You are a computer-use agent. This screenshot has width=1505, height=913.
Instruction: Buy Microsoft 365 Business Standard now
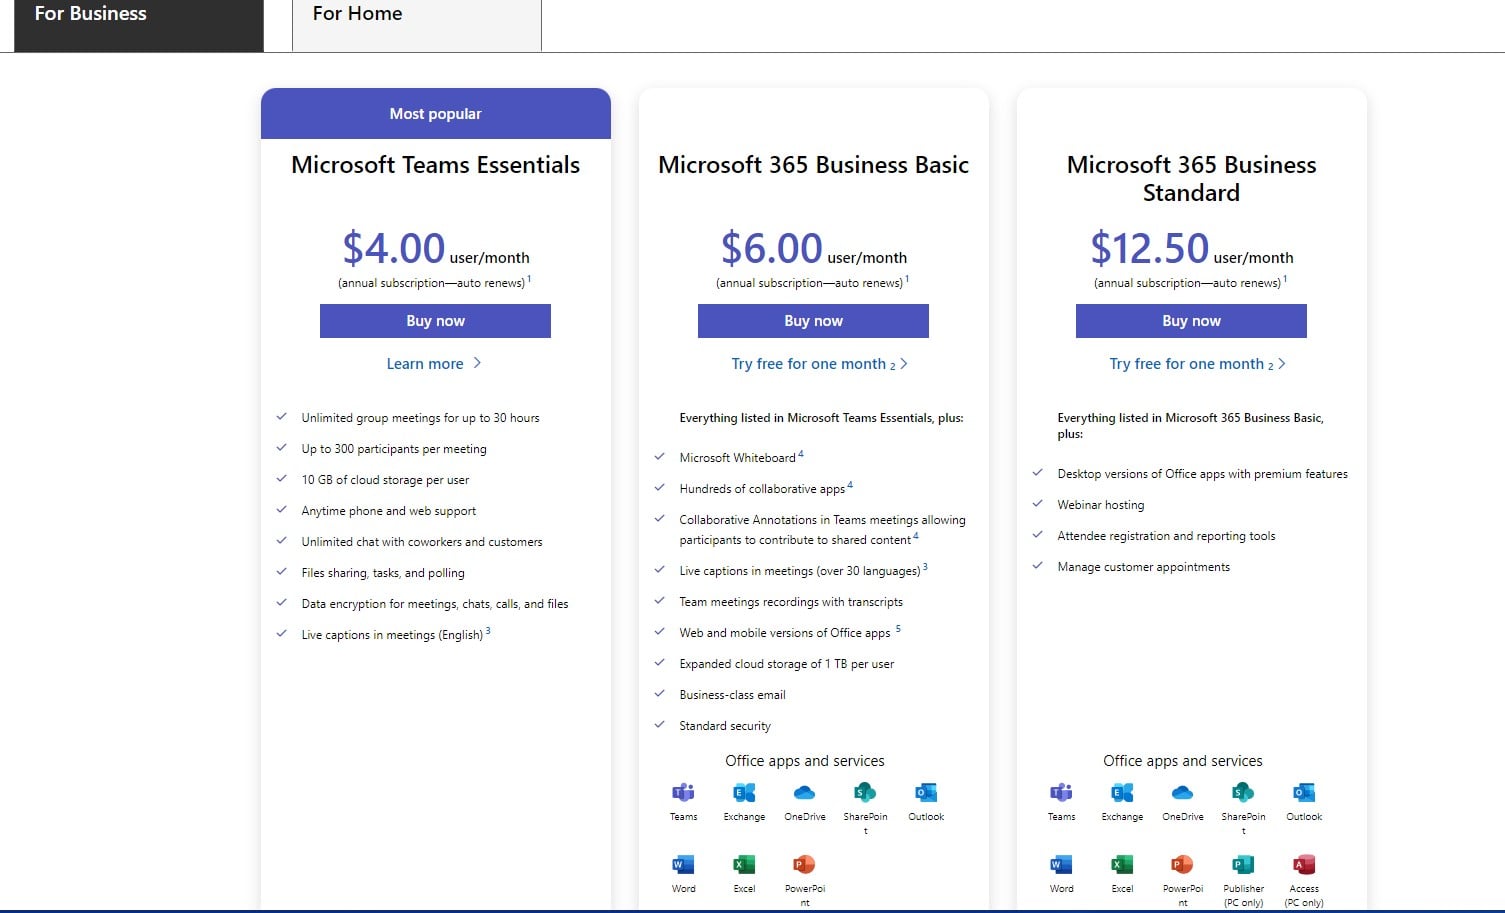coord(1191,321)
